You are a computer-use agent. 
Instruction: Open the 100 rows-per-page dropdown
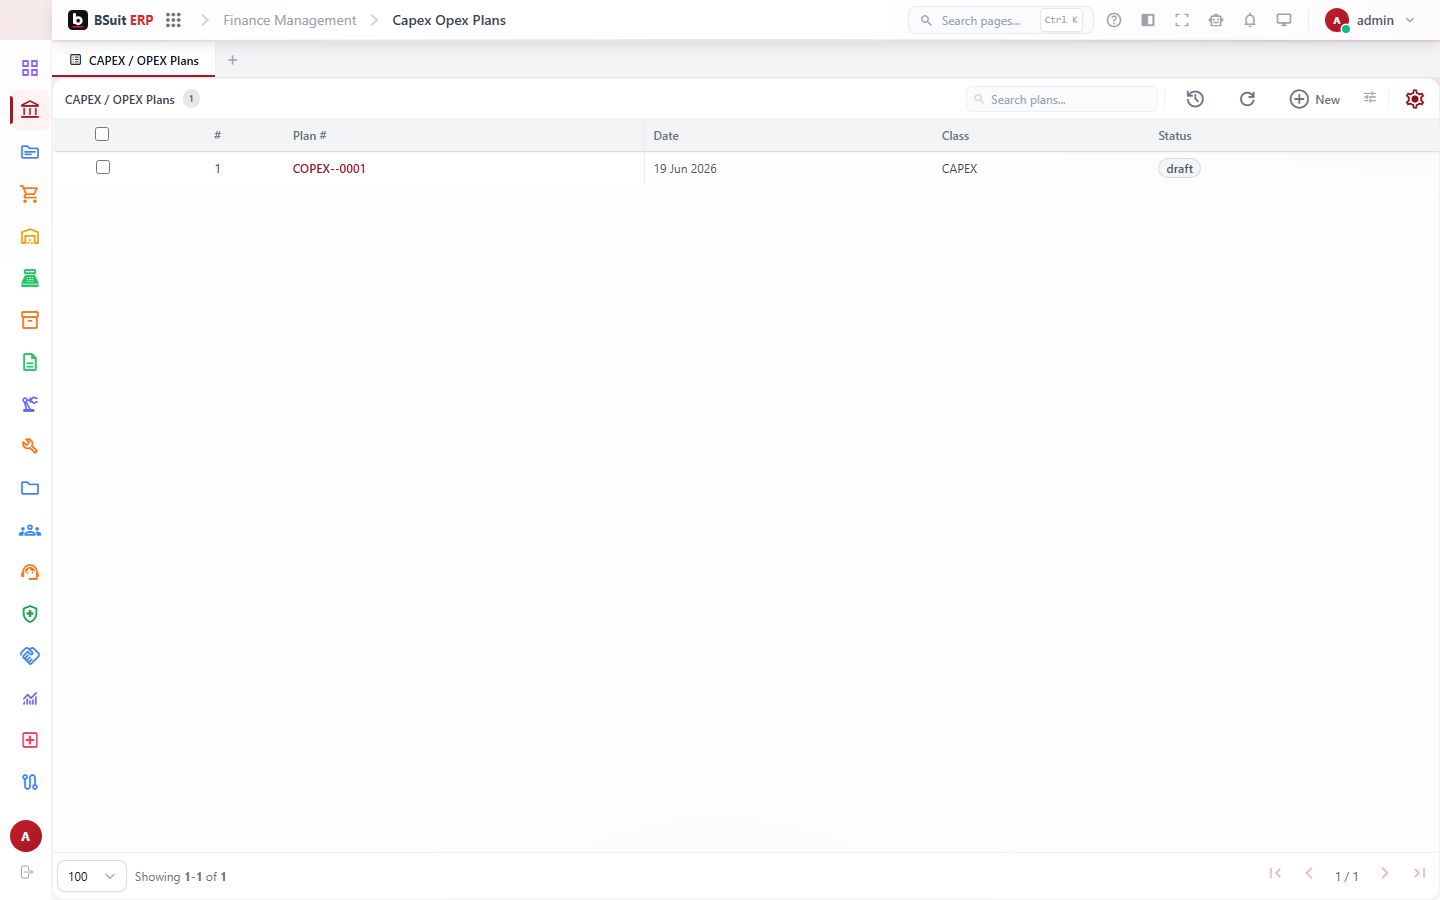tap(92, 876)
